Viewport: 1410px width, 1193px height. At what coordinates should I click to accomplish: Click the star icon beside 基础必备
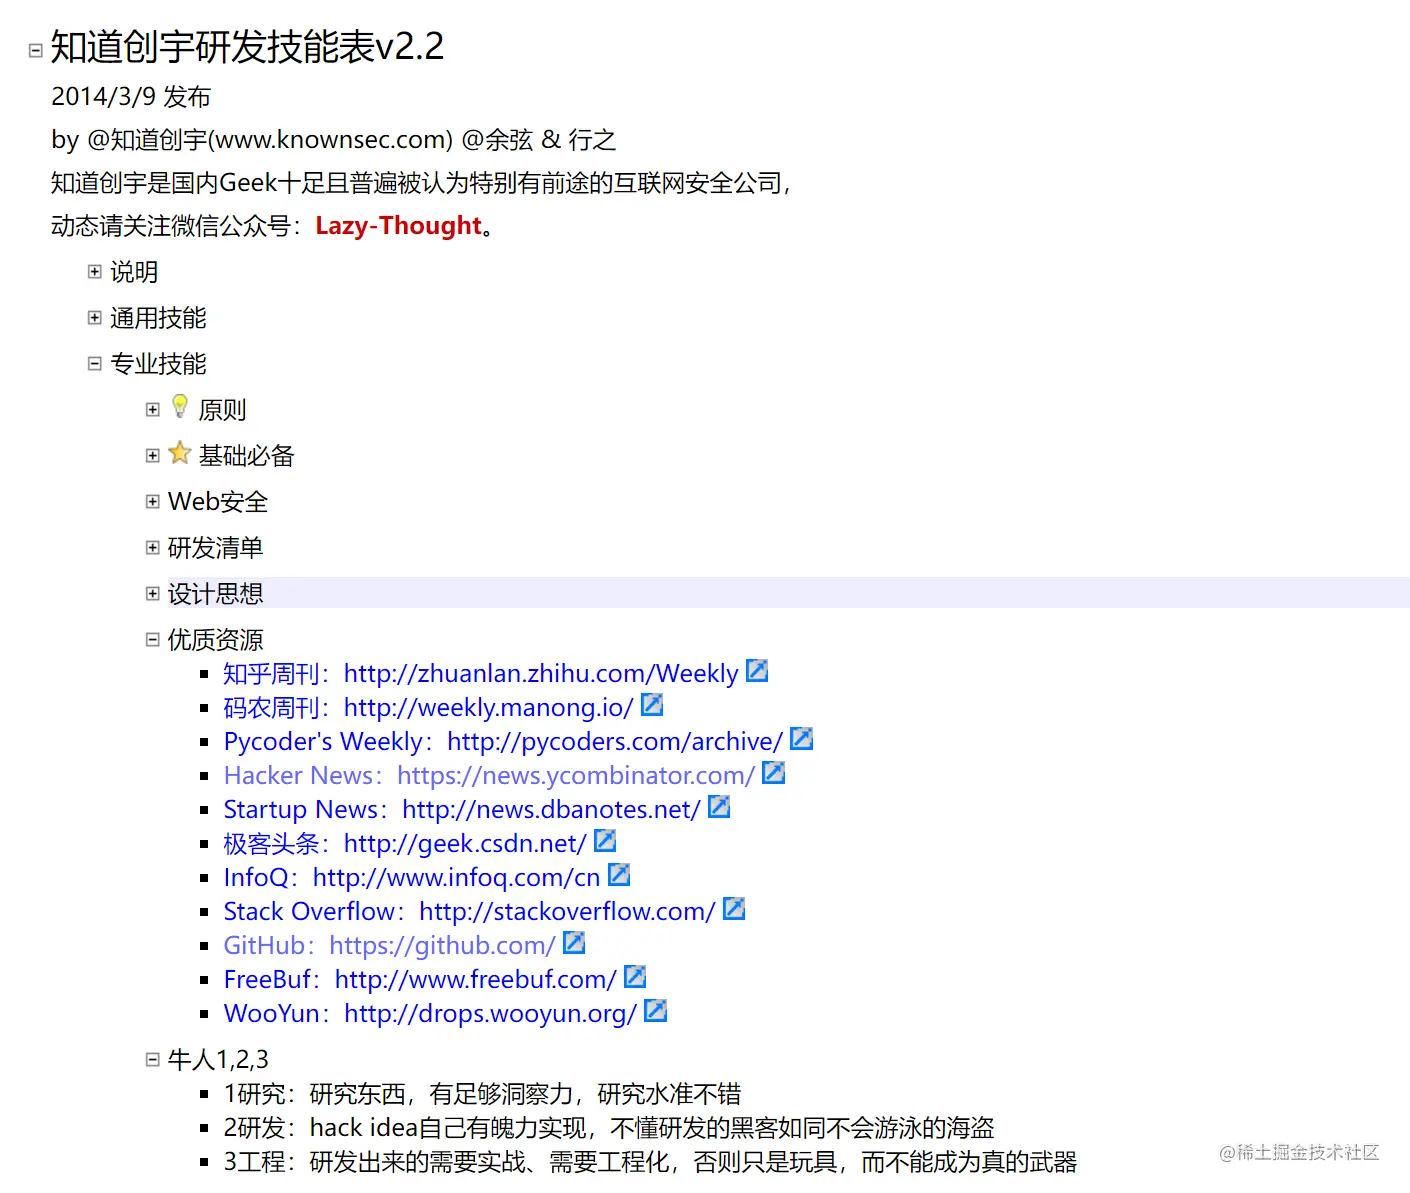coord(180,453)
